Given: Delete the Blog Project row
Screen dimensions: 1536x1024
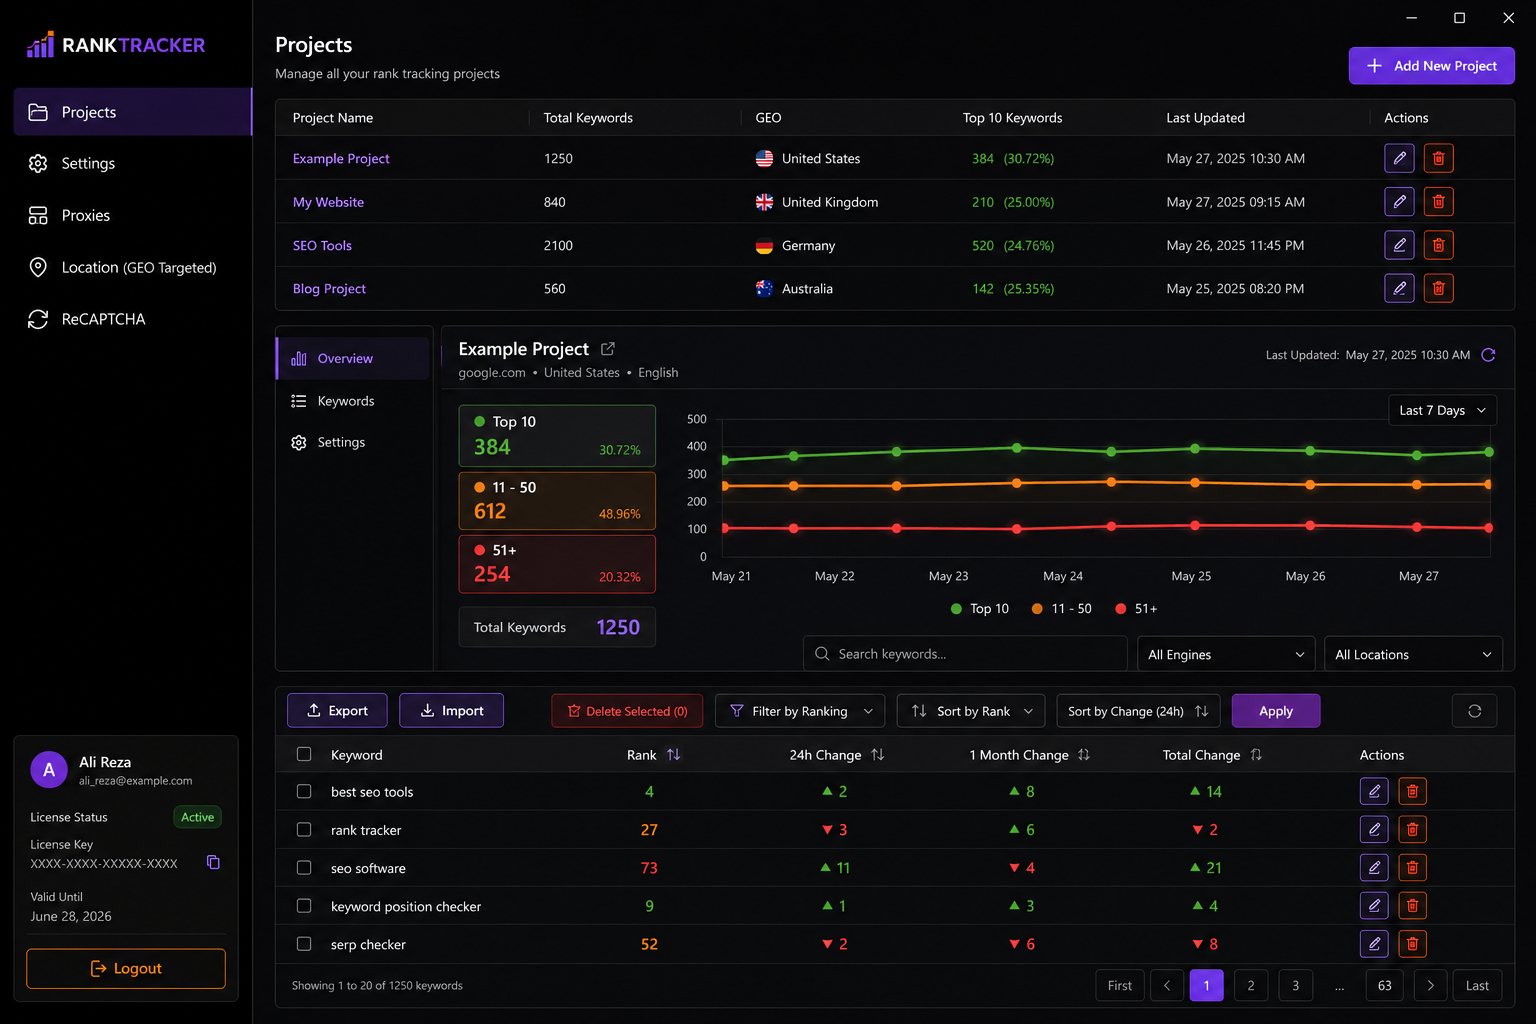Looking at the screenshot, I should pos(1438,288).
